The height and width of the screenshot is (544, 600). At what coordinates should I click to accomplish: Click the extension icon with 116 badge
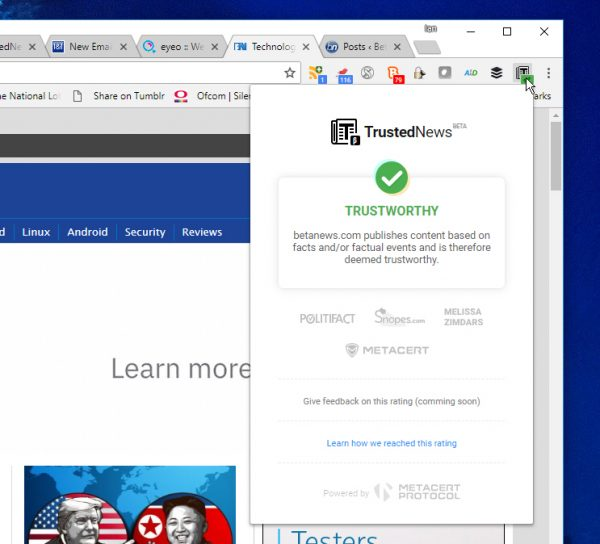(x=343, y=73)
